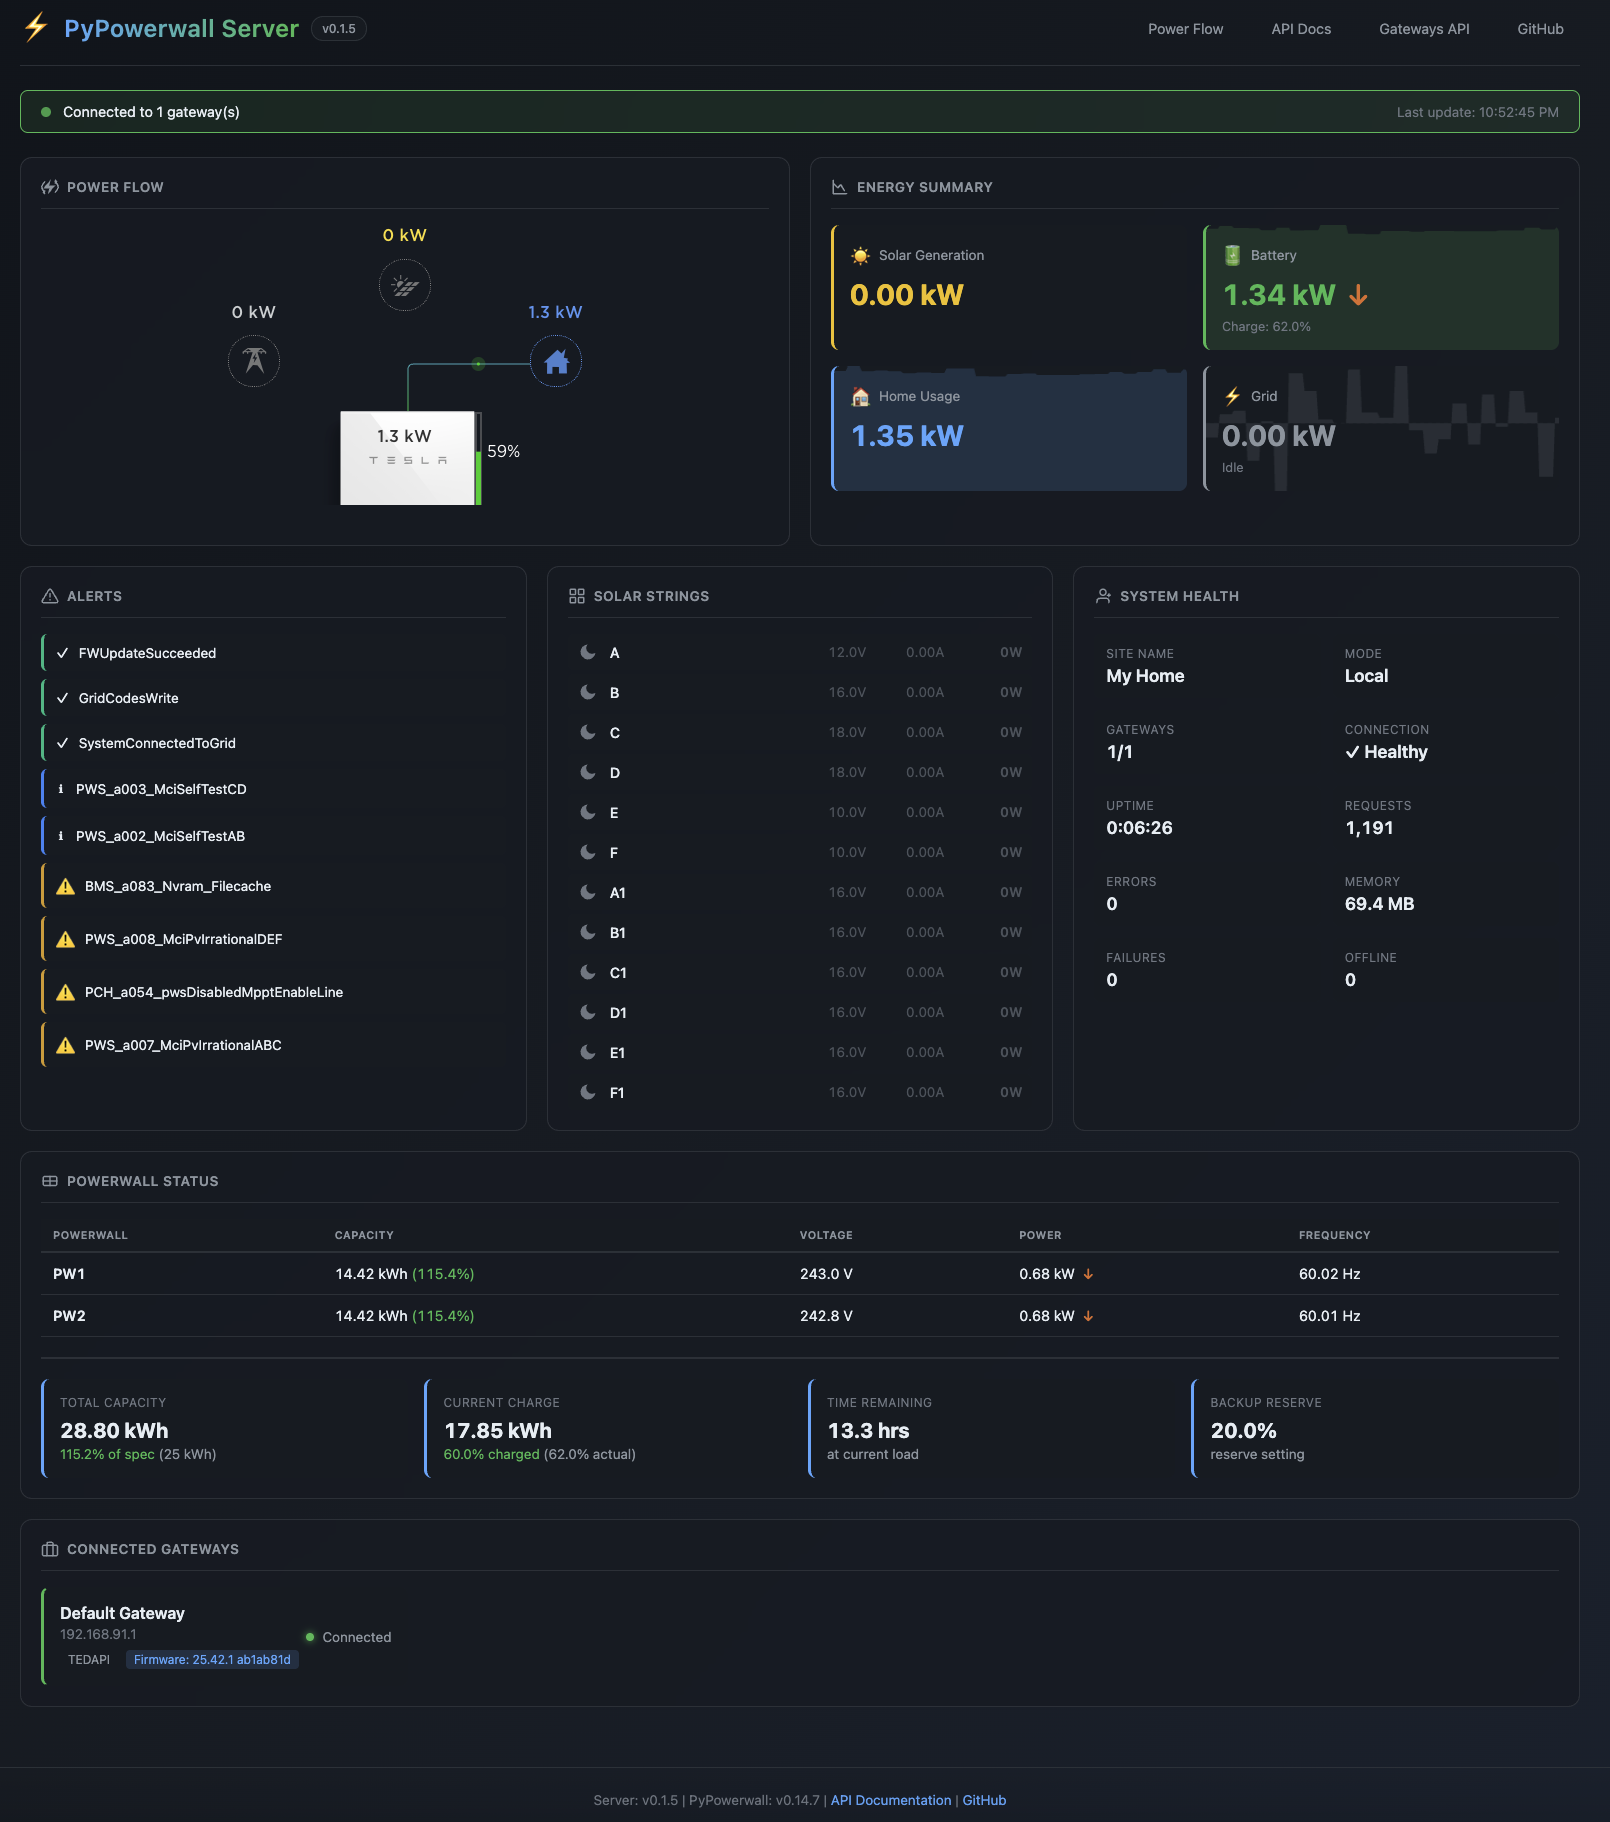The height and width of the screenshot is (1822, 1610).
Task: Click the blue home icon in Power Flow
Action: [x=556, y=361]
